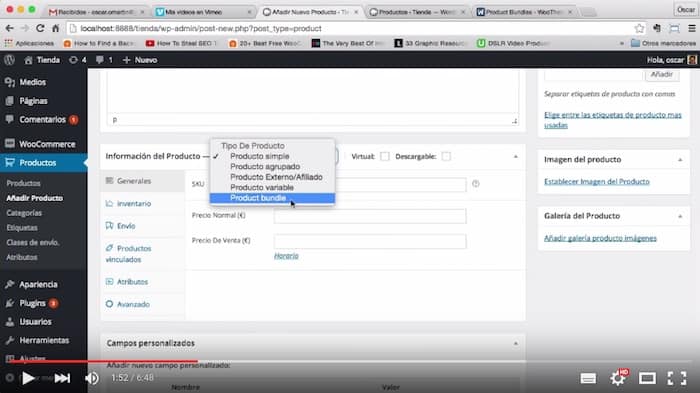The height and width of the screenshot is (393, 700).
Task: Toggle the Virtual checkbox
Action: point(385,156)
